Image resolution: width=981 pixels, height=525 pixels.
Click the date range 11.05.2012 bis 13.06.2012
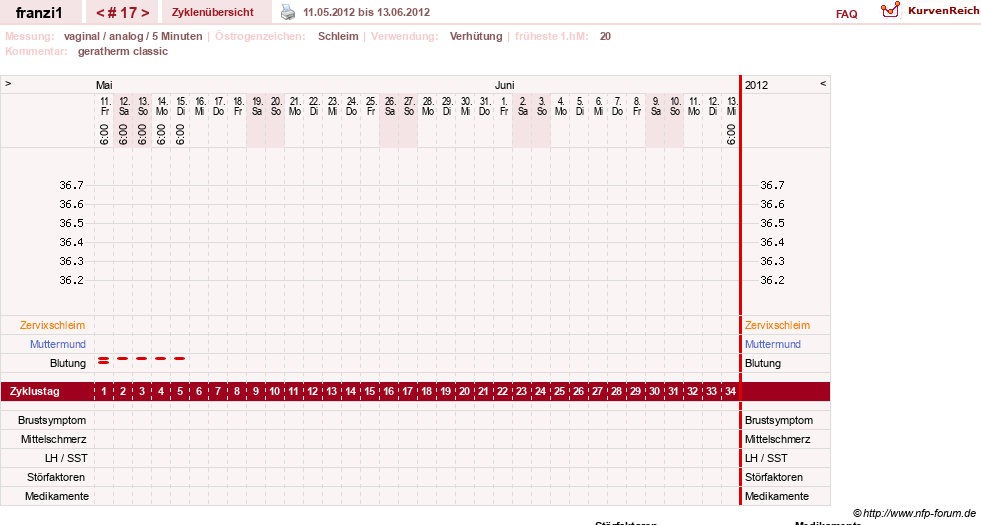367,12
